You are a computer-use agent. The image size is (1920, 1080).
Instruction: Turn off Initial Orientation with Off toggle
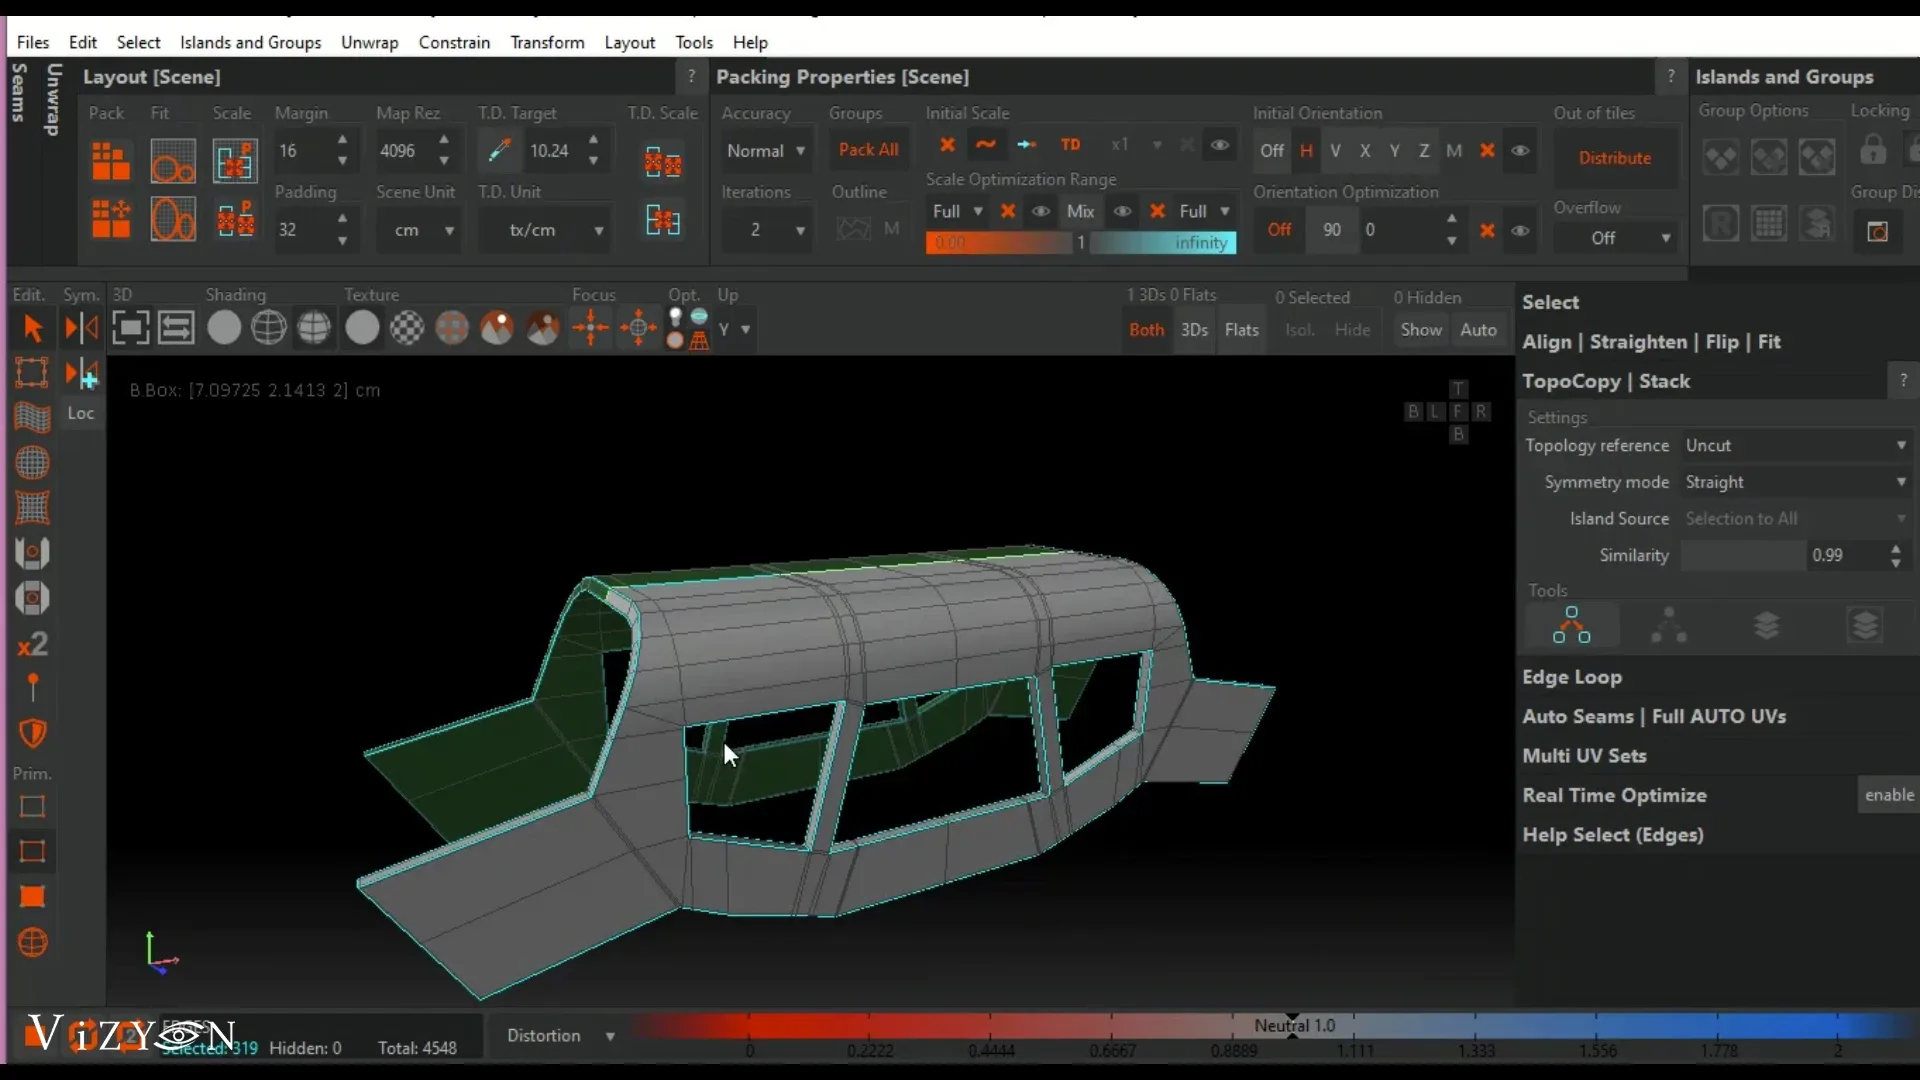point(1271,151)
